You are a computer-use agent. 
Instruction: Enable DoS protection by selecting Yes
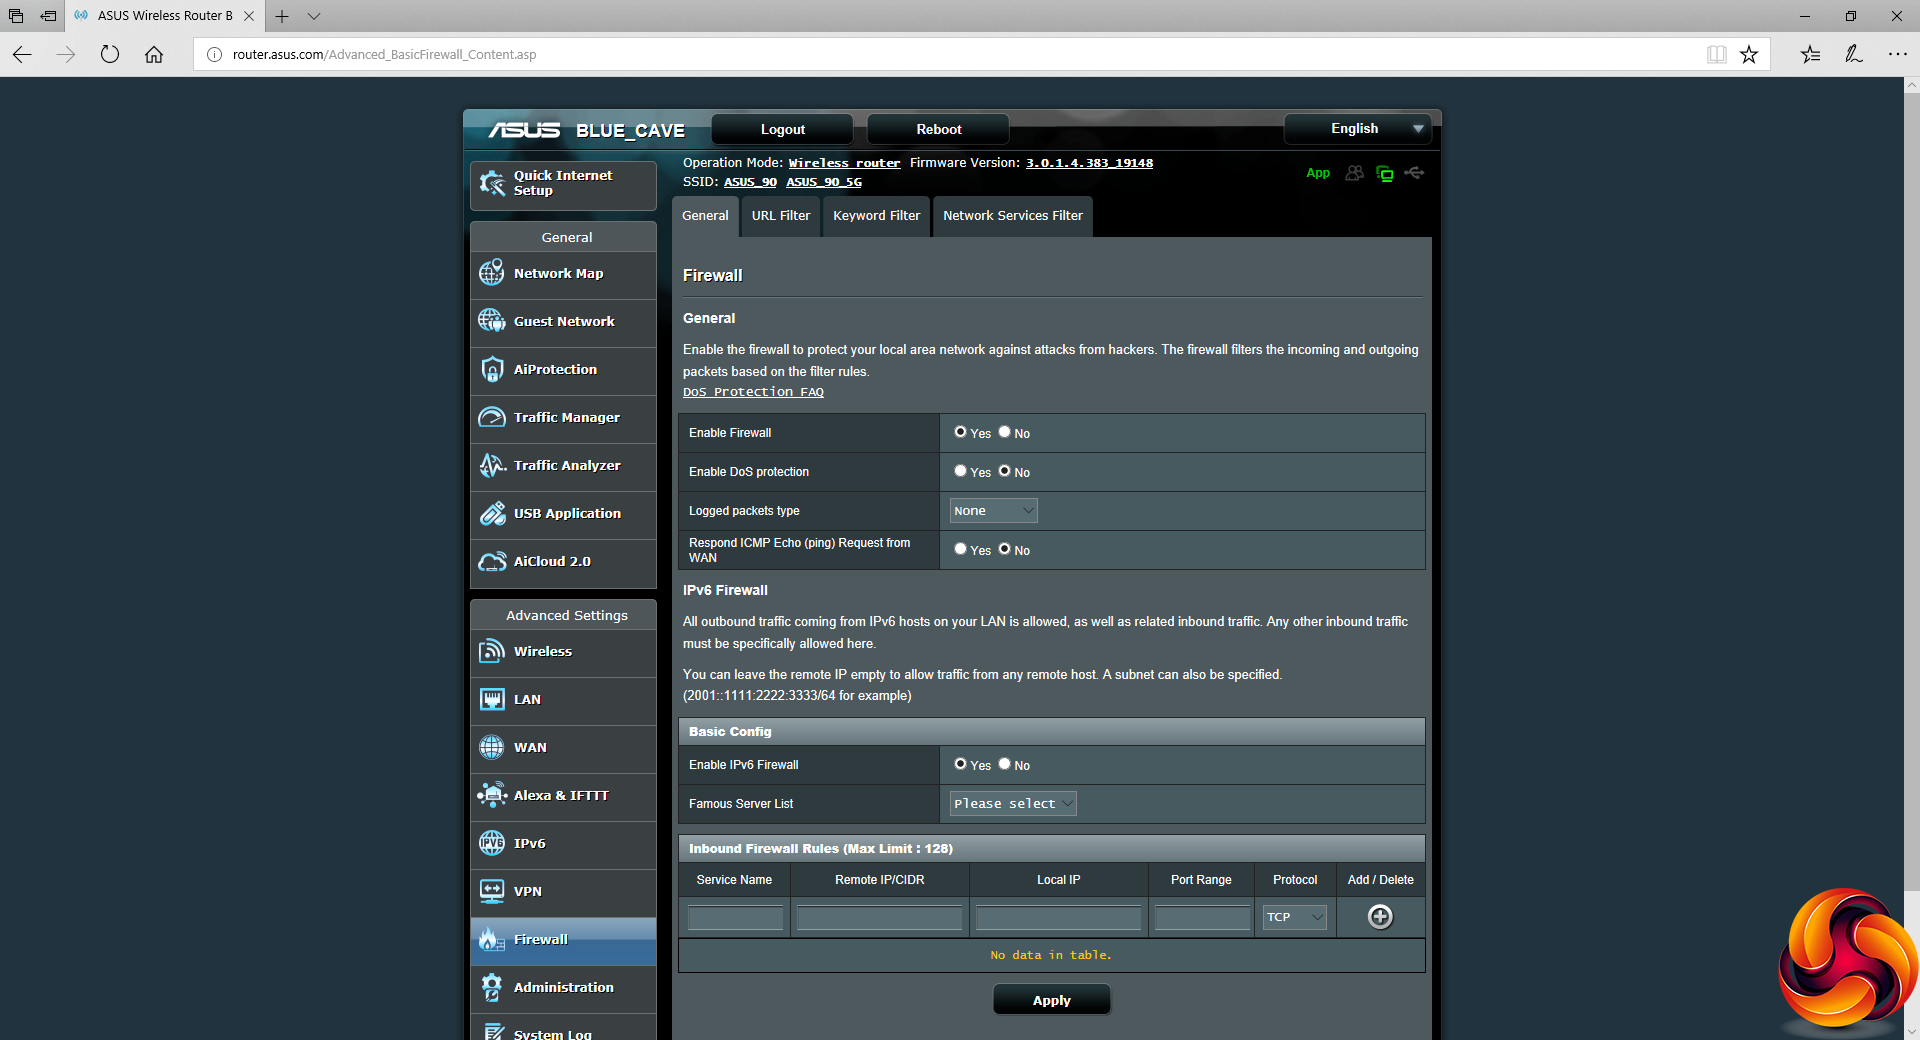[960, 471]
